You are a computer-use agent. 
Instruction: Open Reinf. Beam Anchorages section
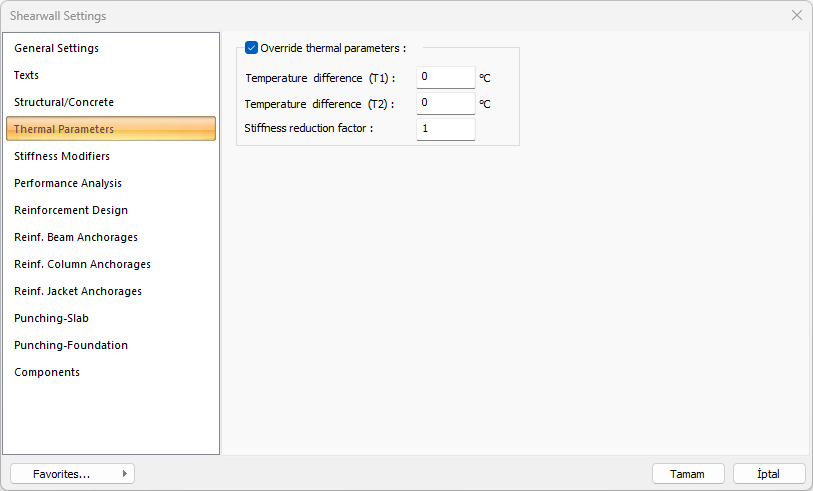tap(76, 237)
